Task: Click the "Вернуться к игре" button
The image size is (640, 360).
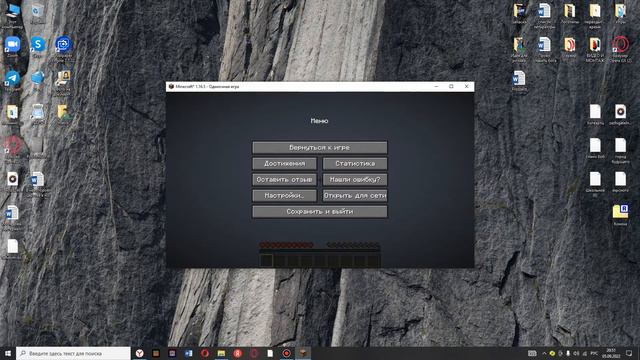Action: coord(320,147)
